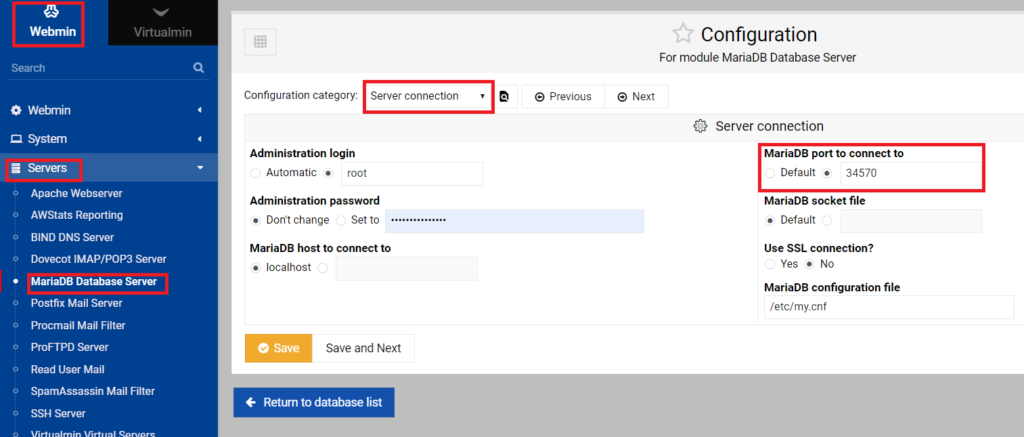The width and height of the screenshot is (1024, 437).
Task: Select custom MariaDB port radio
Action: click(827, 173)
